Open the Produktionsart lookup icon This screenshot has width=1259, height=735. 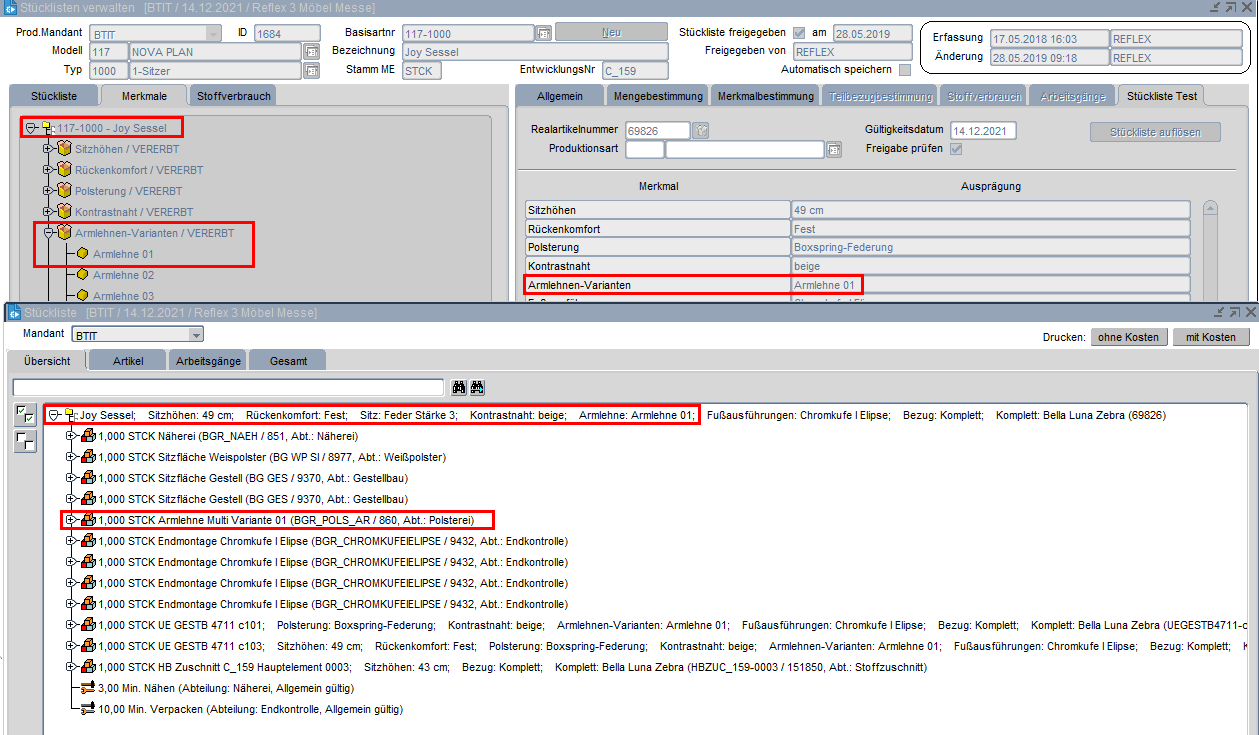click(834, 150)
